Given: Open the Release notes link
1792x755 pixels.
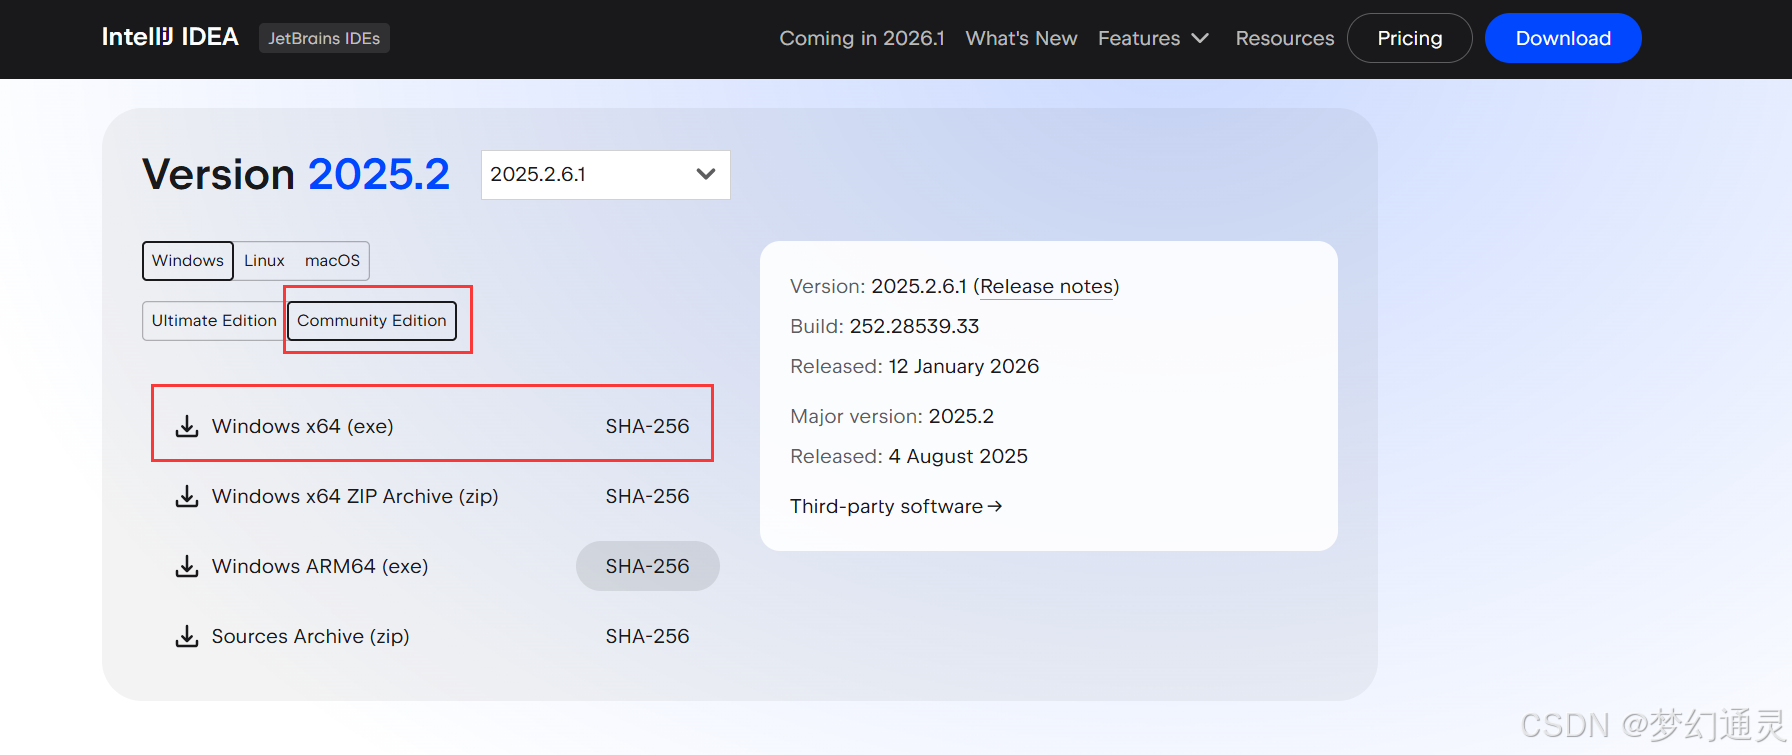Looking at the screenshot, I should [1046, 287].
